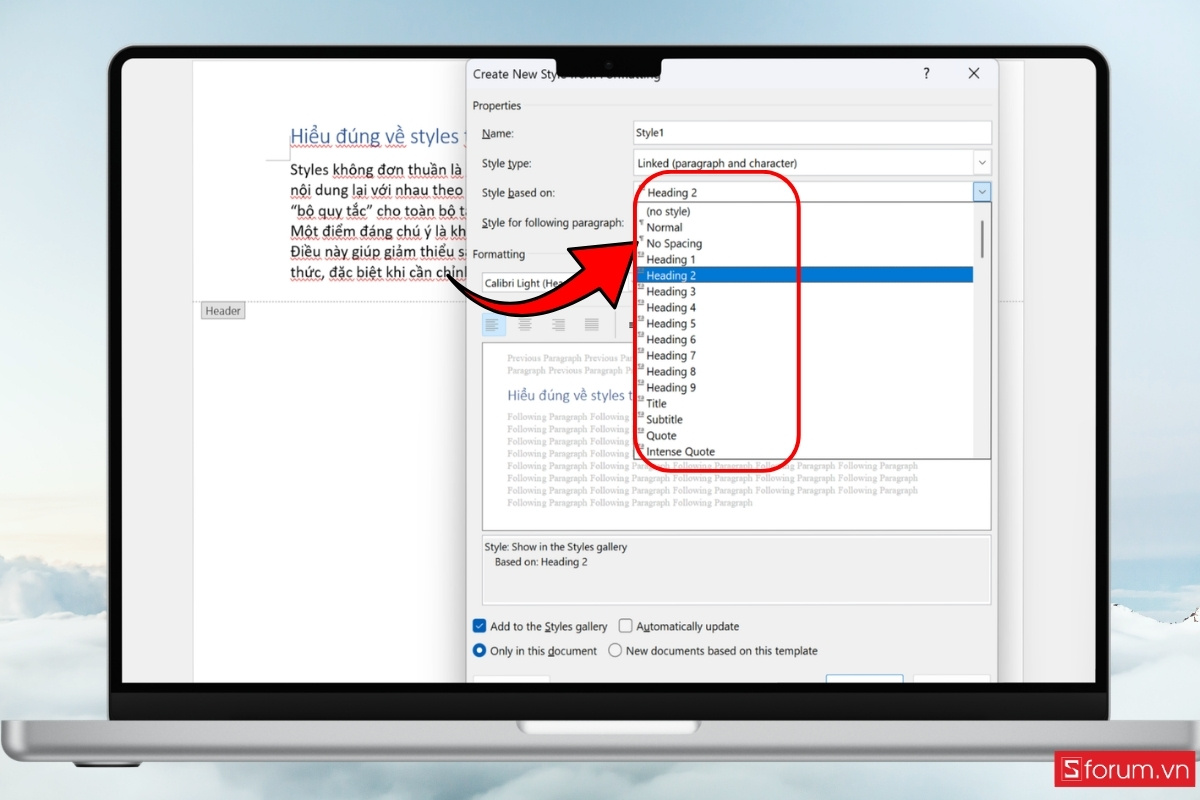Image resolution: width=1200 pixels, height=800 pixels.
Task: Collapse the Style based on dropdown arrow
Action: click(982, 192)
